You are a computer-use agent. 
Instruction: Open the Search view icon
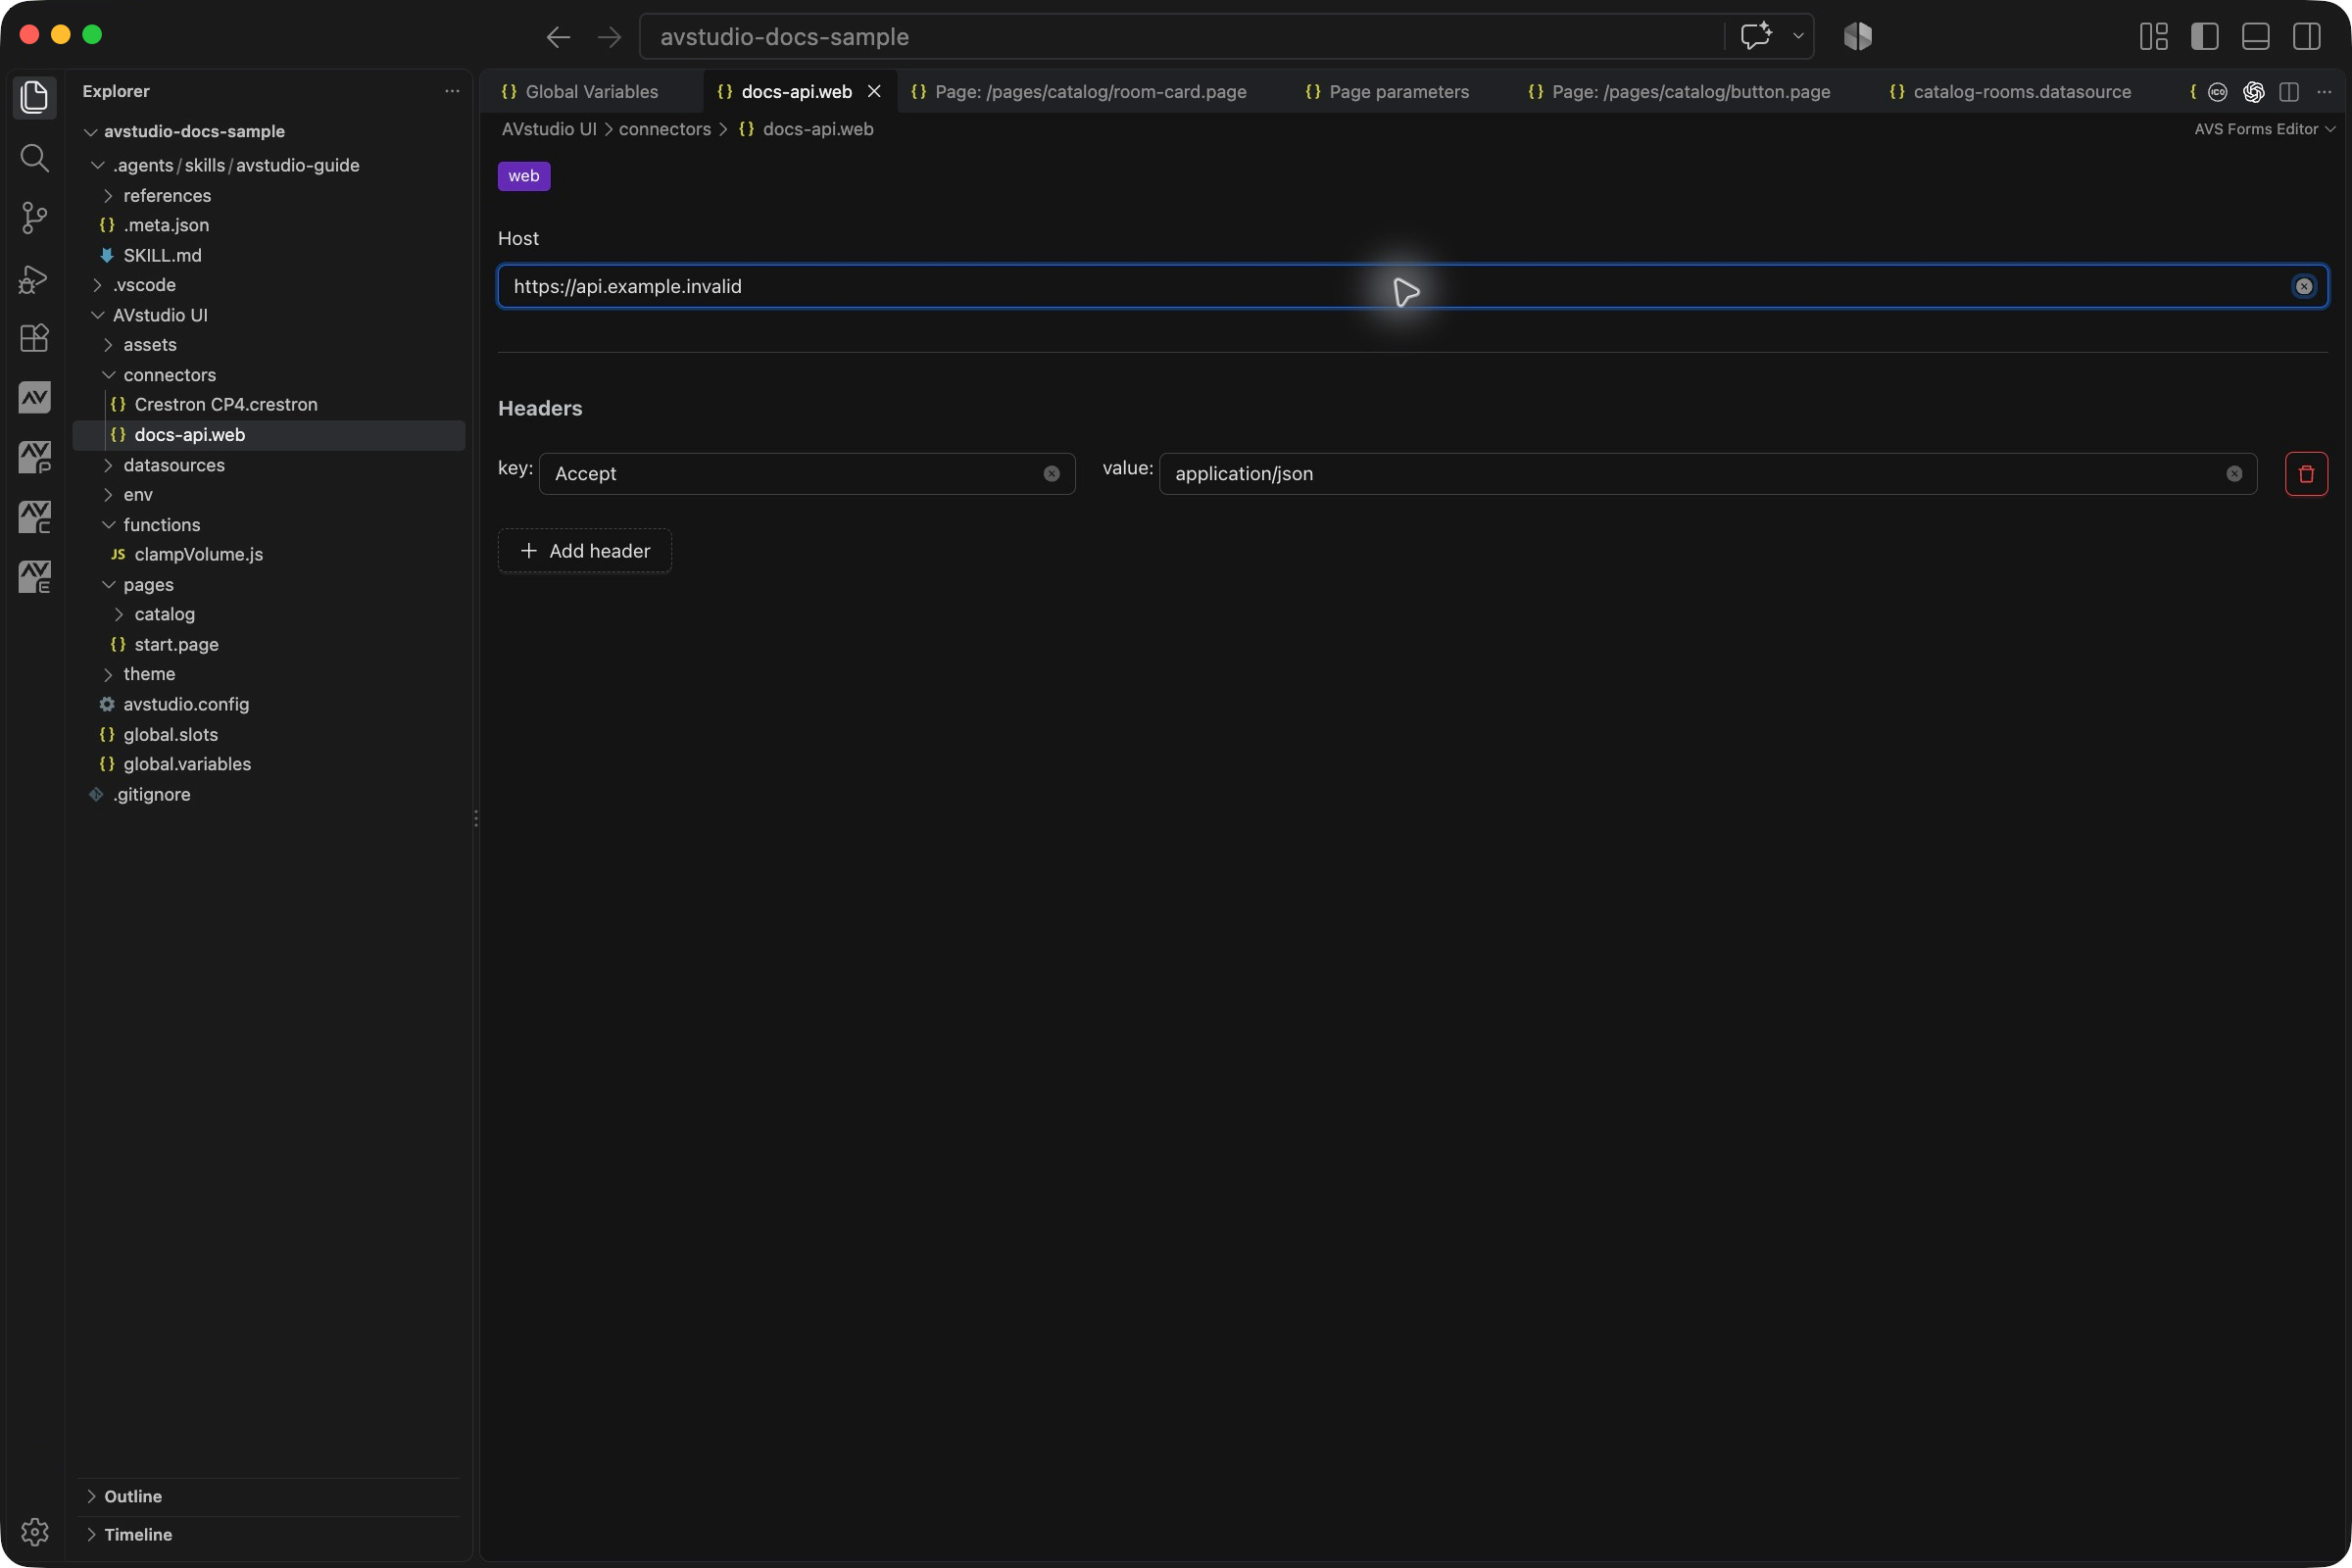tap(34, 157)
